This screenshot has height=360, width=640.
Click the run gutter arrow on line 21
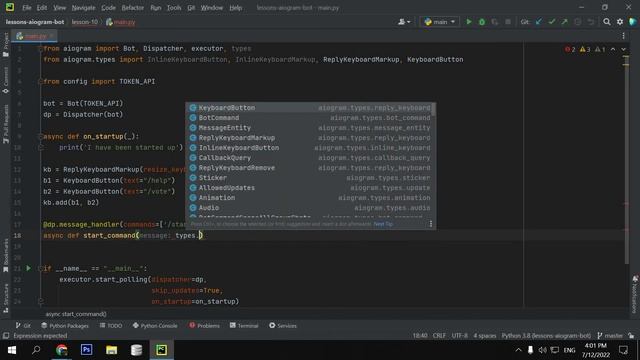[x=28, y=268]
